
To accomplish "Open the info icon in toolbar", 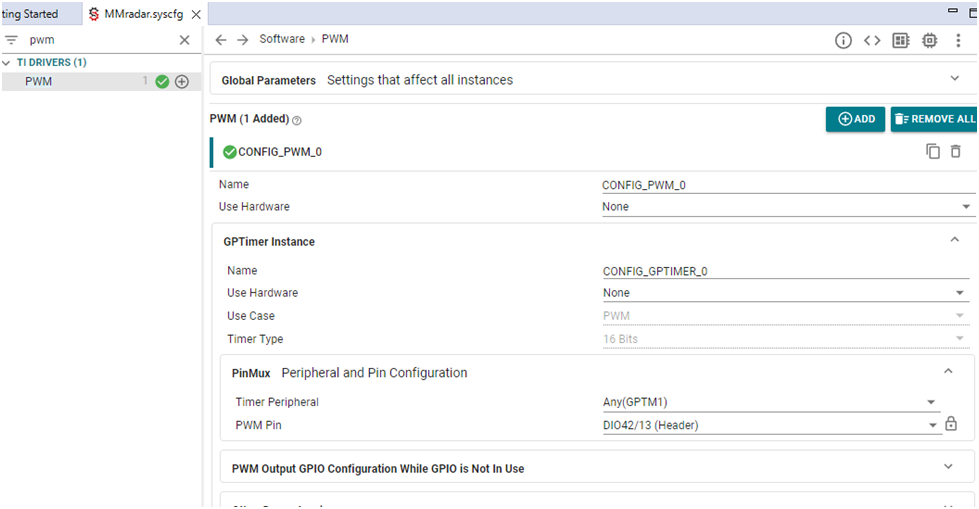I will click(x=843, y=40).
